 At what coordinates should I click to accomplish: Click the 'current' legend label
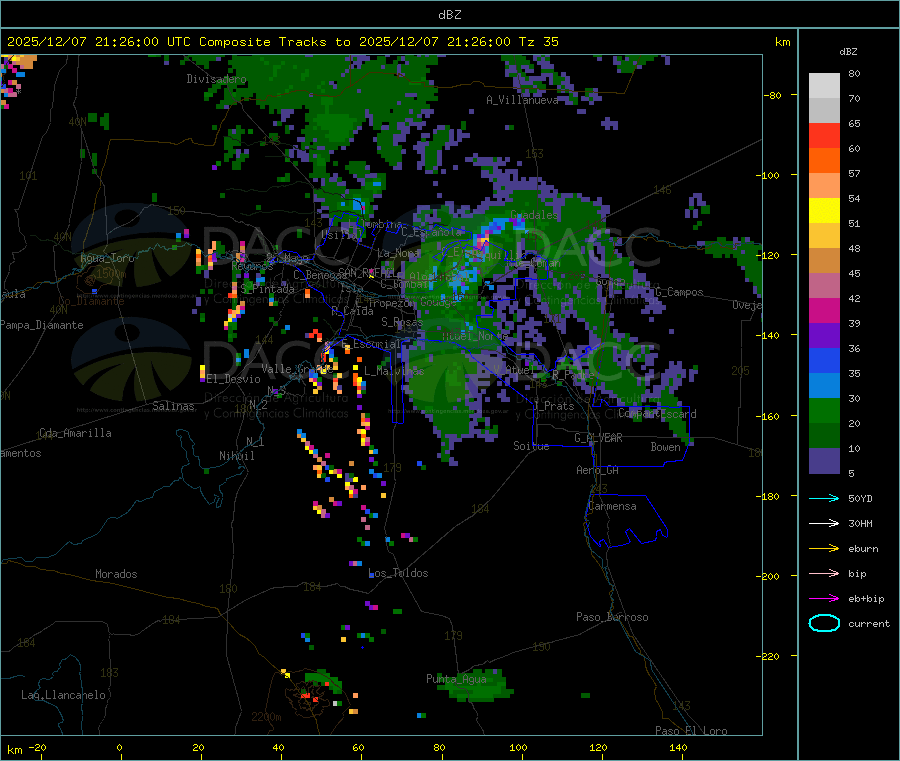[x=869, y=623]
